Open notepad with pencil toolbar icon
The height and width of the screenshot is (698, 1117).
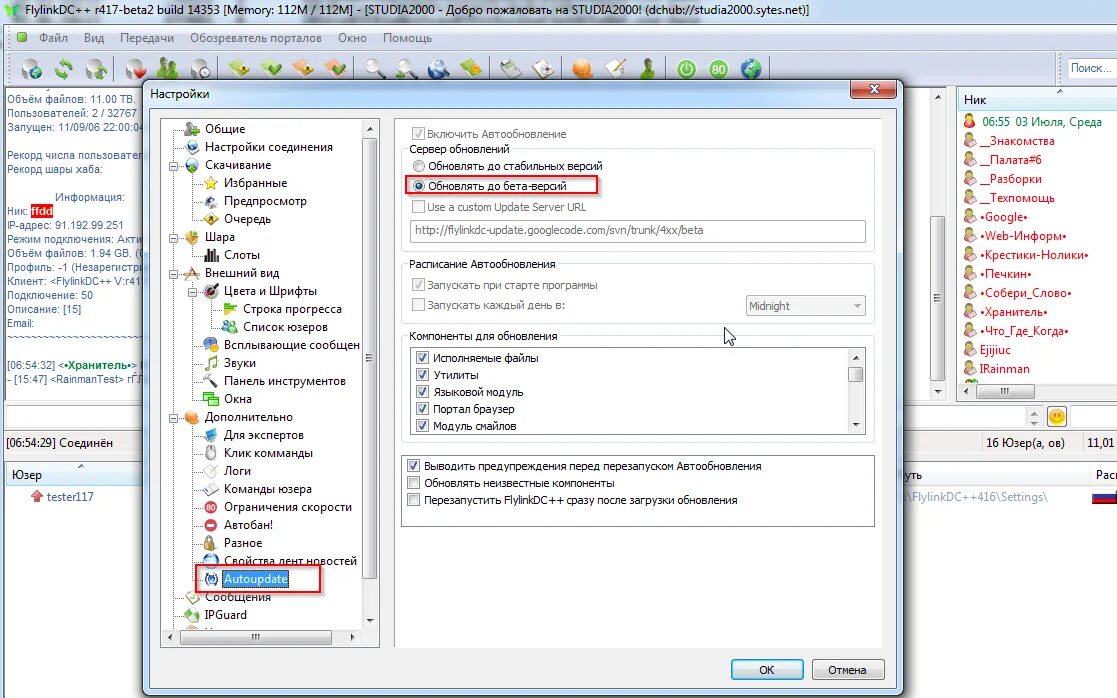(x=615, y=68)
